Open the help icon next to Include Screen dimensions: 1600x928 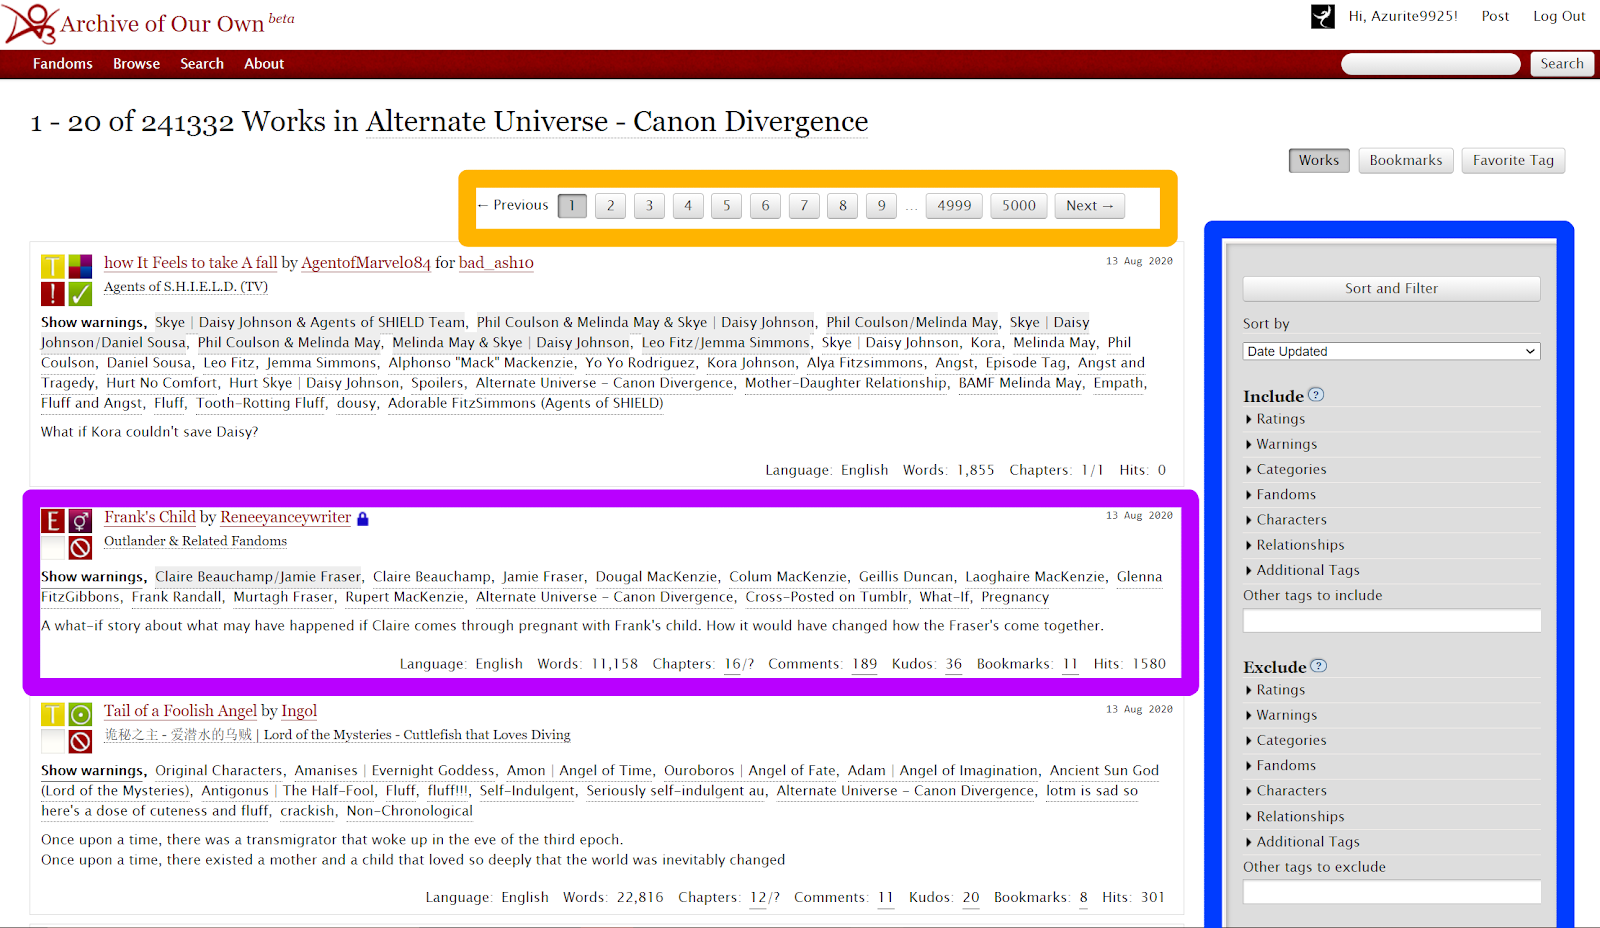pos(1316,395)
